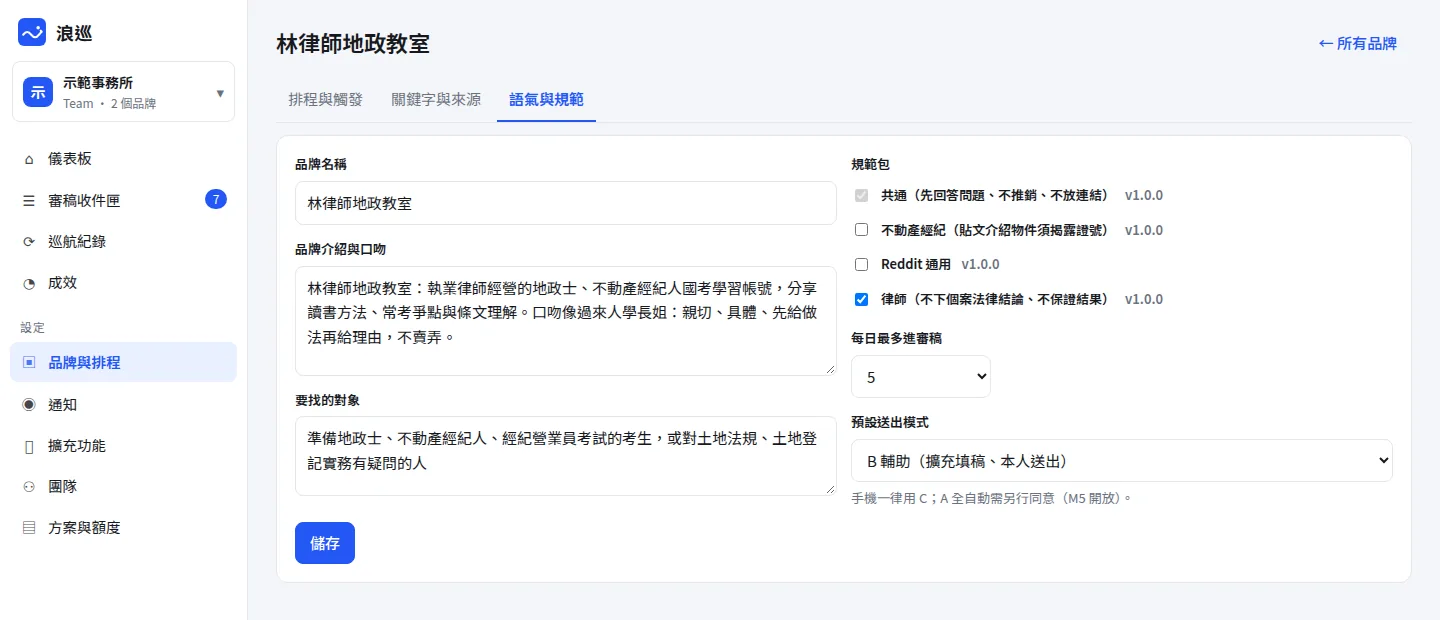Click the 品牌名稱 input field
1440x620 pixels.
tap(566, 203)
